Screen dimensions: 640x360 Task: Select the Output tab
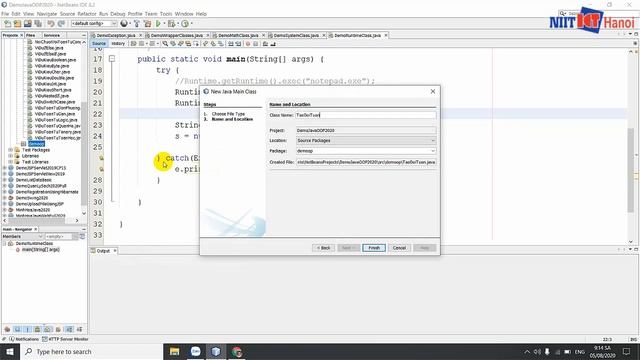click(x=103, y=251)
